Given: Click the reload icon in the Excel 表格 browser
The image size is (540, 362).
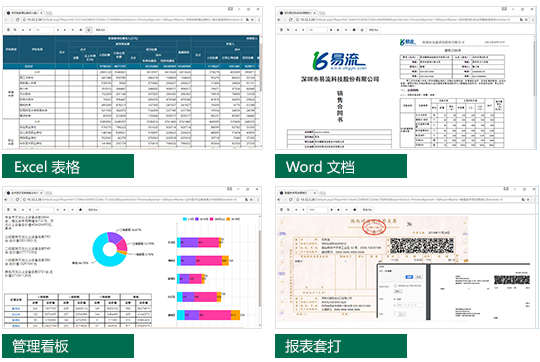Looking at the screenshot, I should click(17, 20).
